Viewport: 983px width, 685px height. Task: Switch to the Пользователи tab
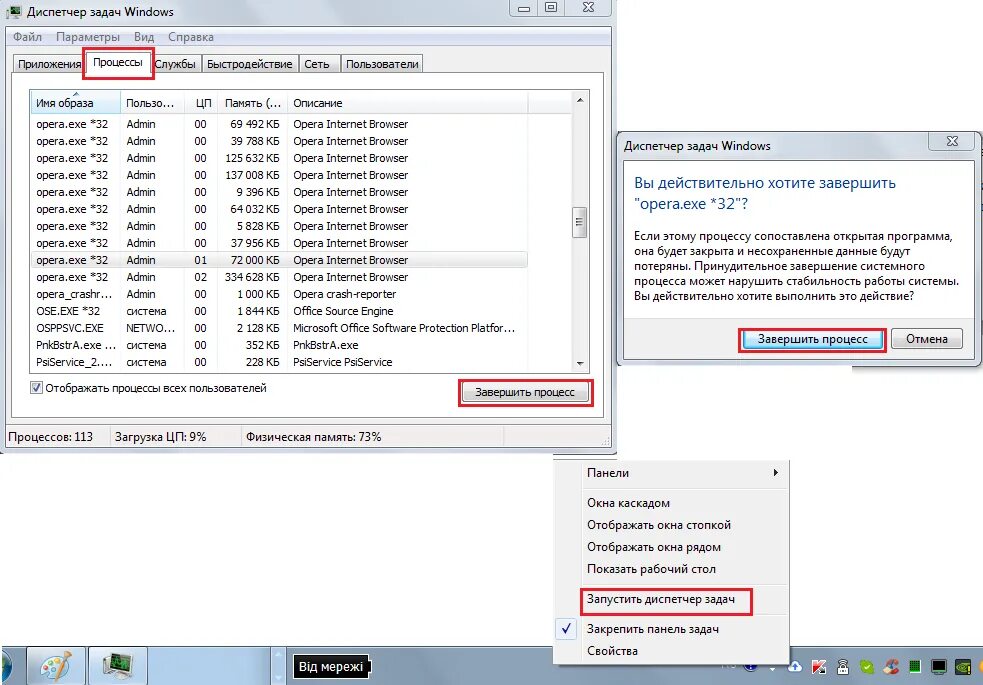tap(382, 64)
